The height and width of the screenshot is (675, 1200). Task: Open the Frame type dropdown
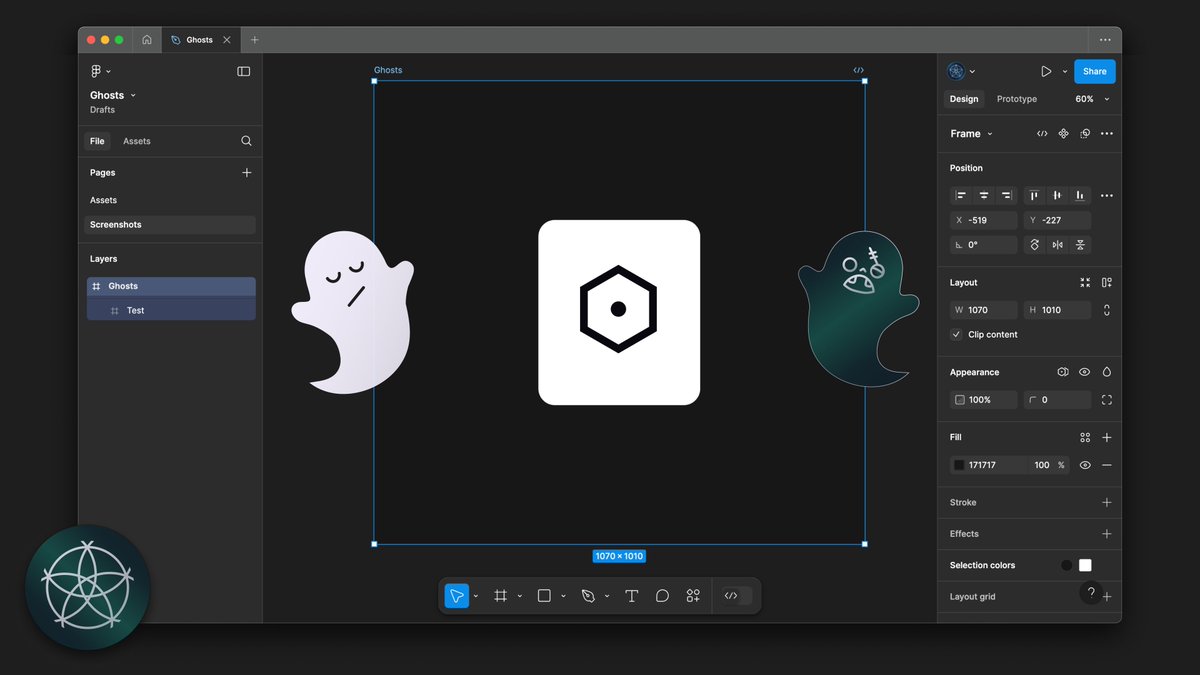tap(971, 134)
